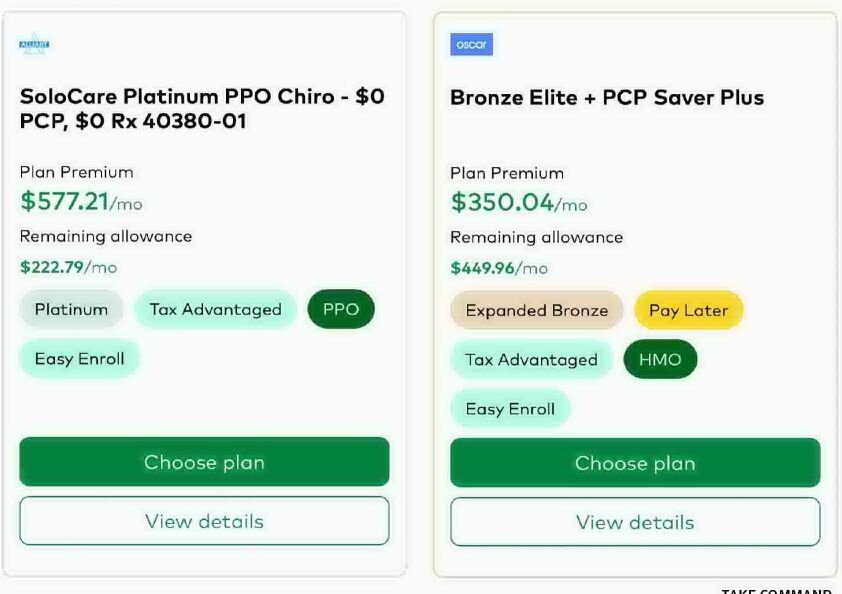
Task: View details for SoloCare Platinum PPO plan
Action: pos(204,521)
